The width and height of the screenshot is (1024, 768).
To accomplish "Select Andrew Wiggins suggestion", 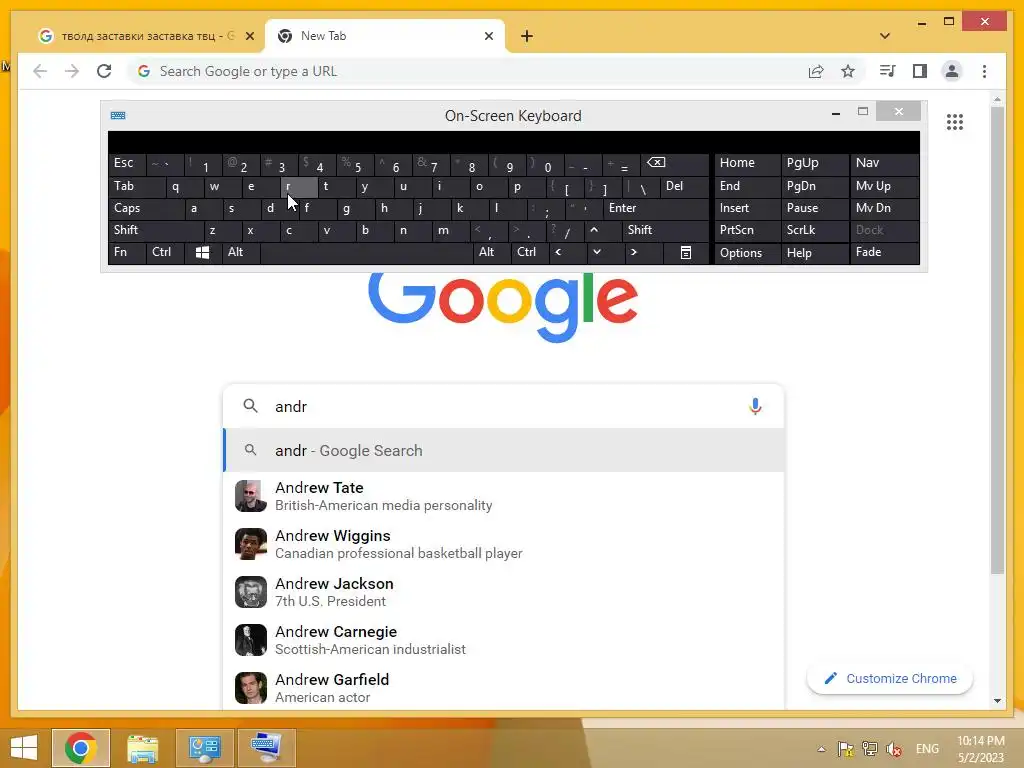I will click(503, 544).
